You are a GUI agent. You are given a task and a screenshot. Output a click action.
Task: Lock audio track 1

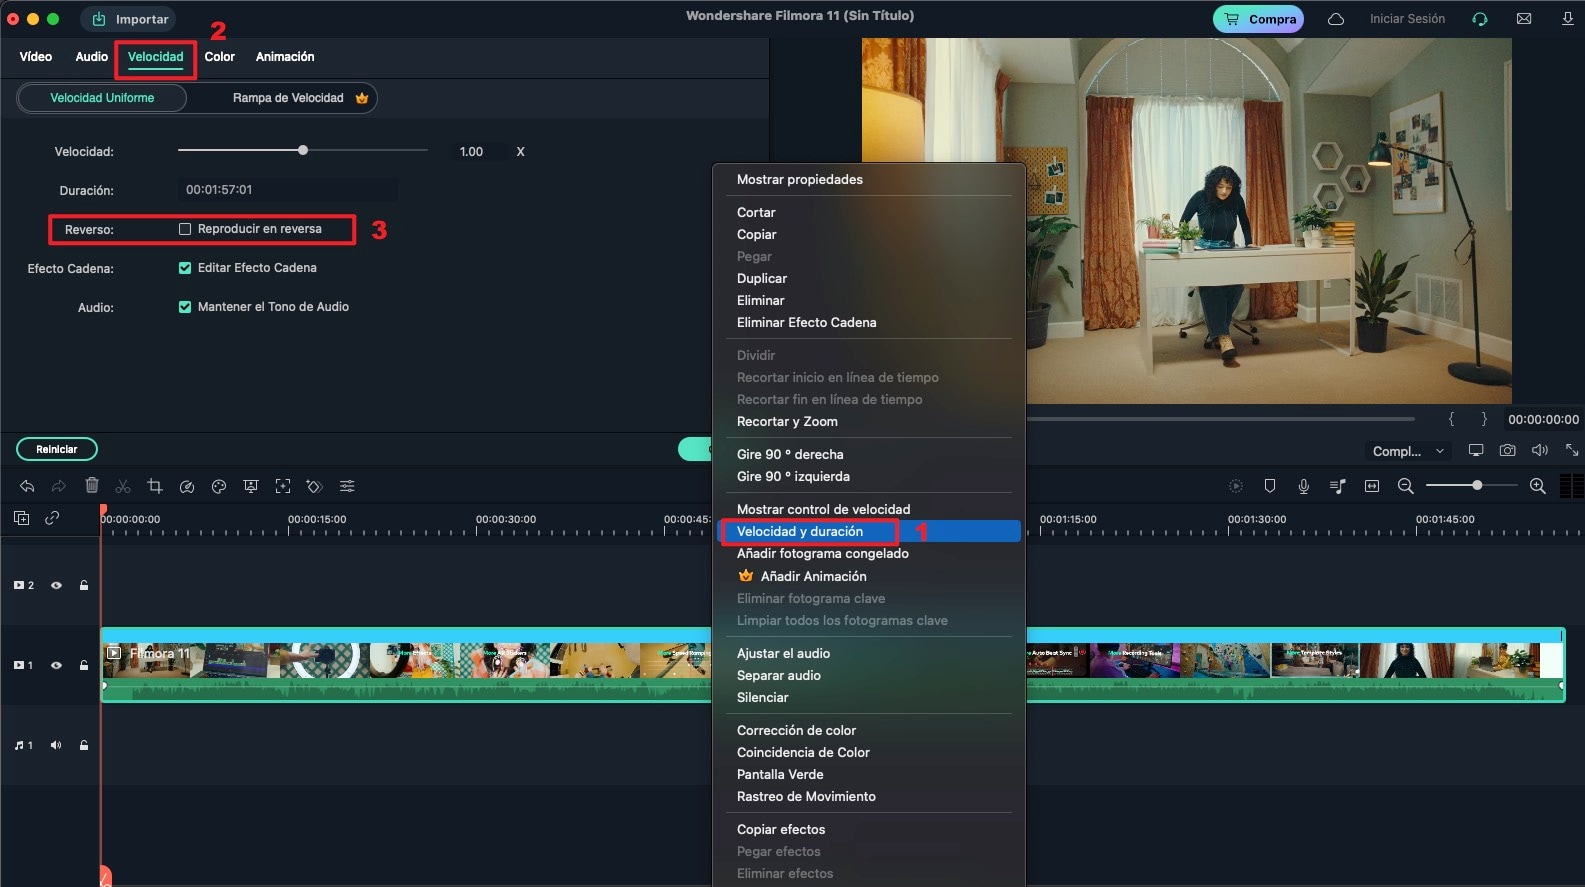pos(84,745)
